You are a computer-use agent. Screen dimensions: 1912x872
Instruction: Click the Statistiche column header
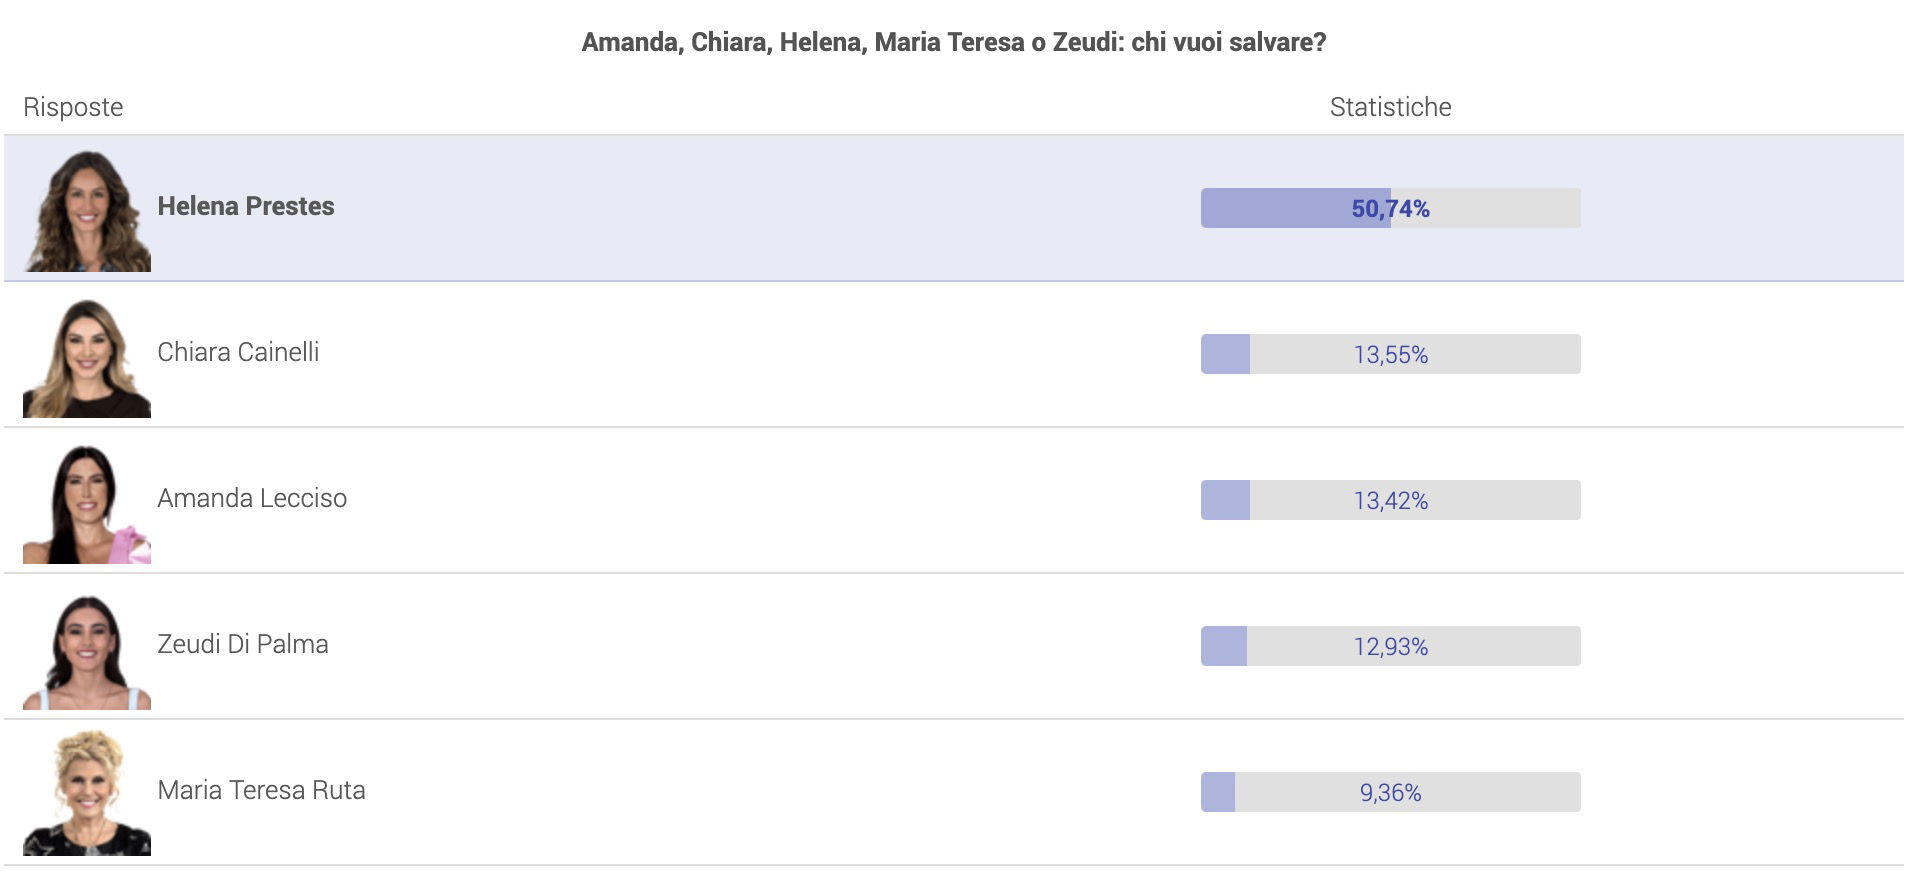[1390, 107]
